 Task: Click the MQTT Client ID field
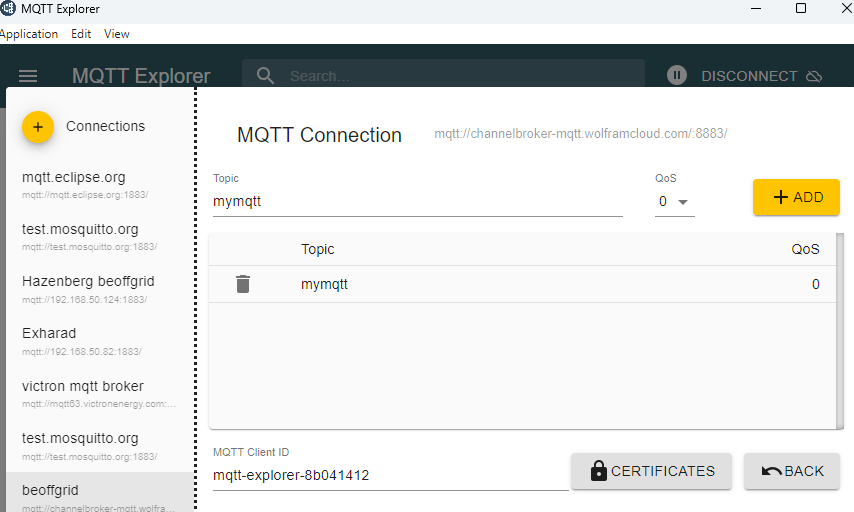[390, 475]
